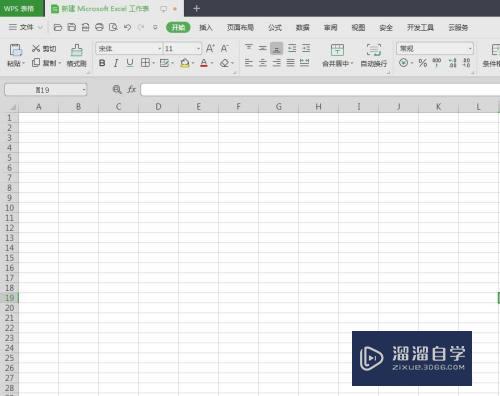Expand the Paste options arrow
The height and width of the screenshot is (396, 500).
click(x=24, y=63)
